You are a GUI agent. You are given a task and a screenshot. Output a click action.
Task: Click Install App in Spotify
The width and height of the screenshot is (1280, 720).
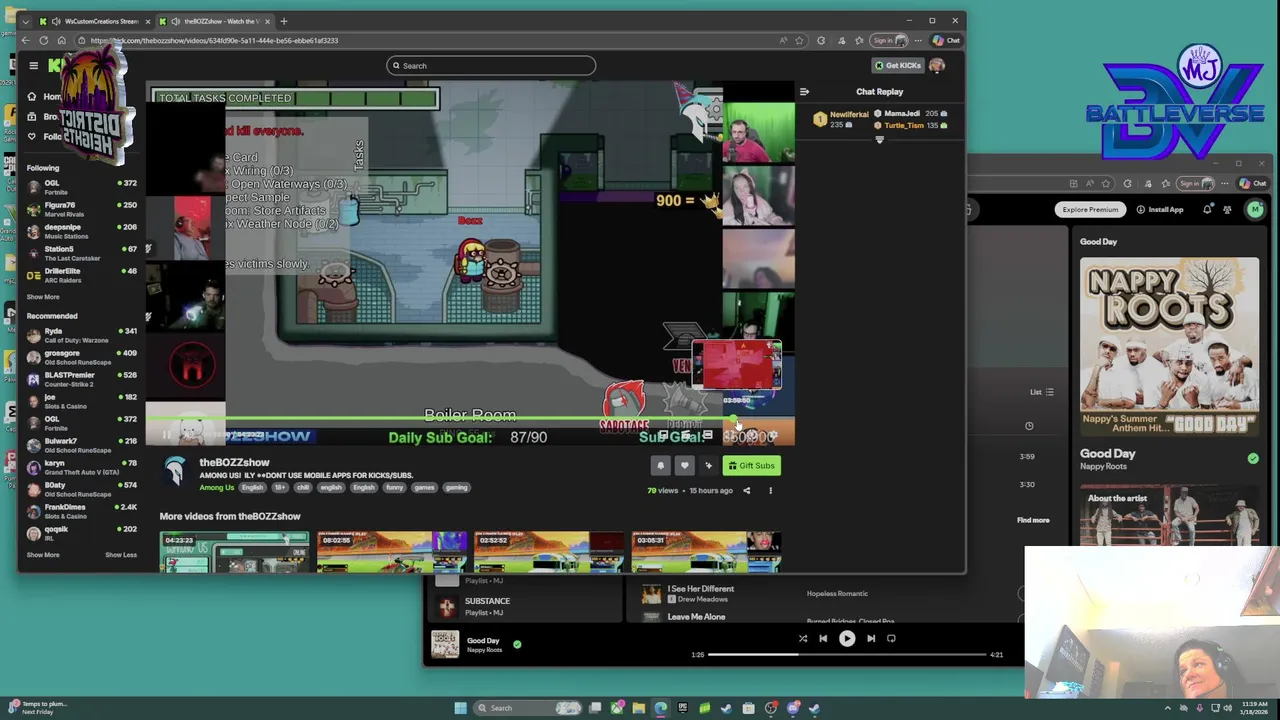1160,210
